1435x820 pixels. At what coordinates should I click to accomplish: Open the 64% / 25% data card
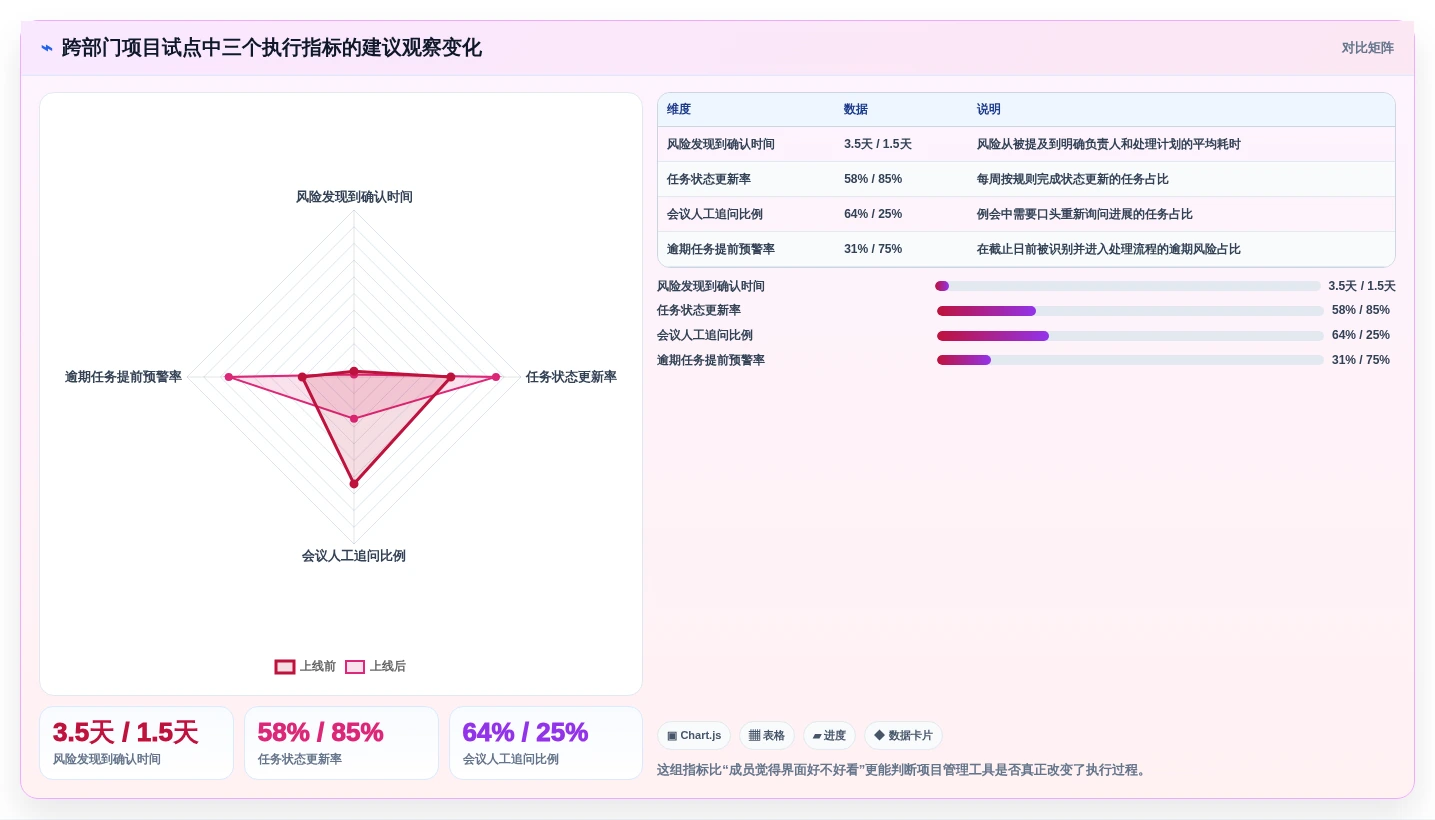point(546,743)
